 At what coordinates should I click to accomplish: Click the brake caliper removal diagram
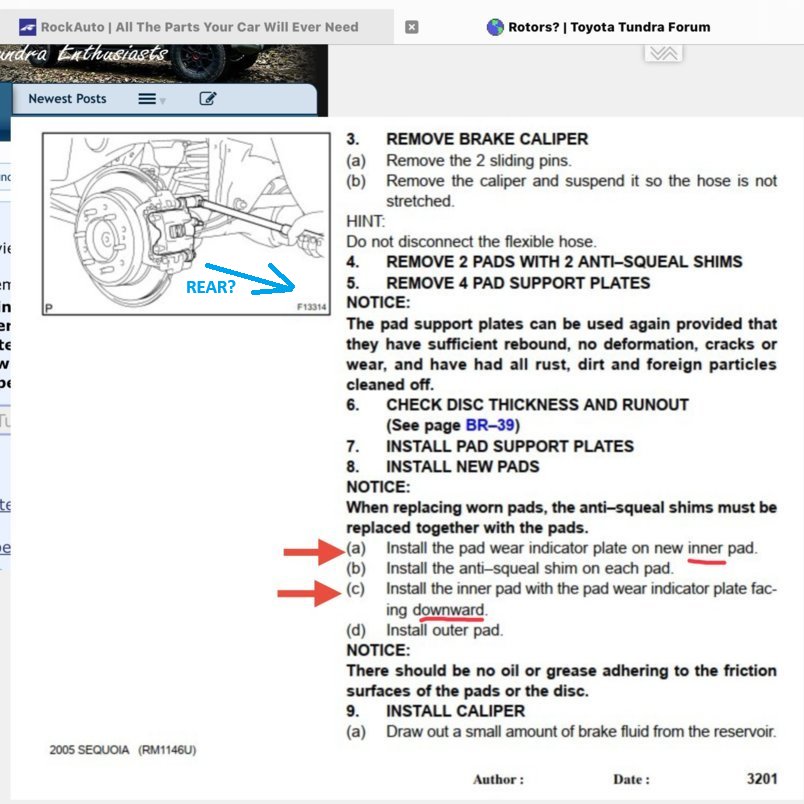186,224
